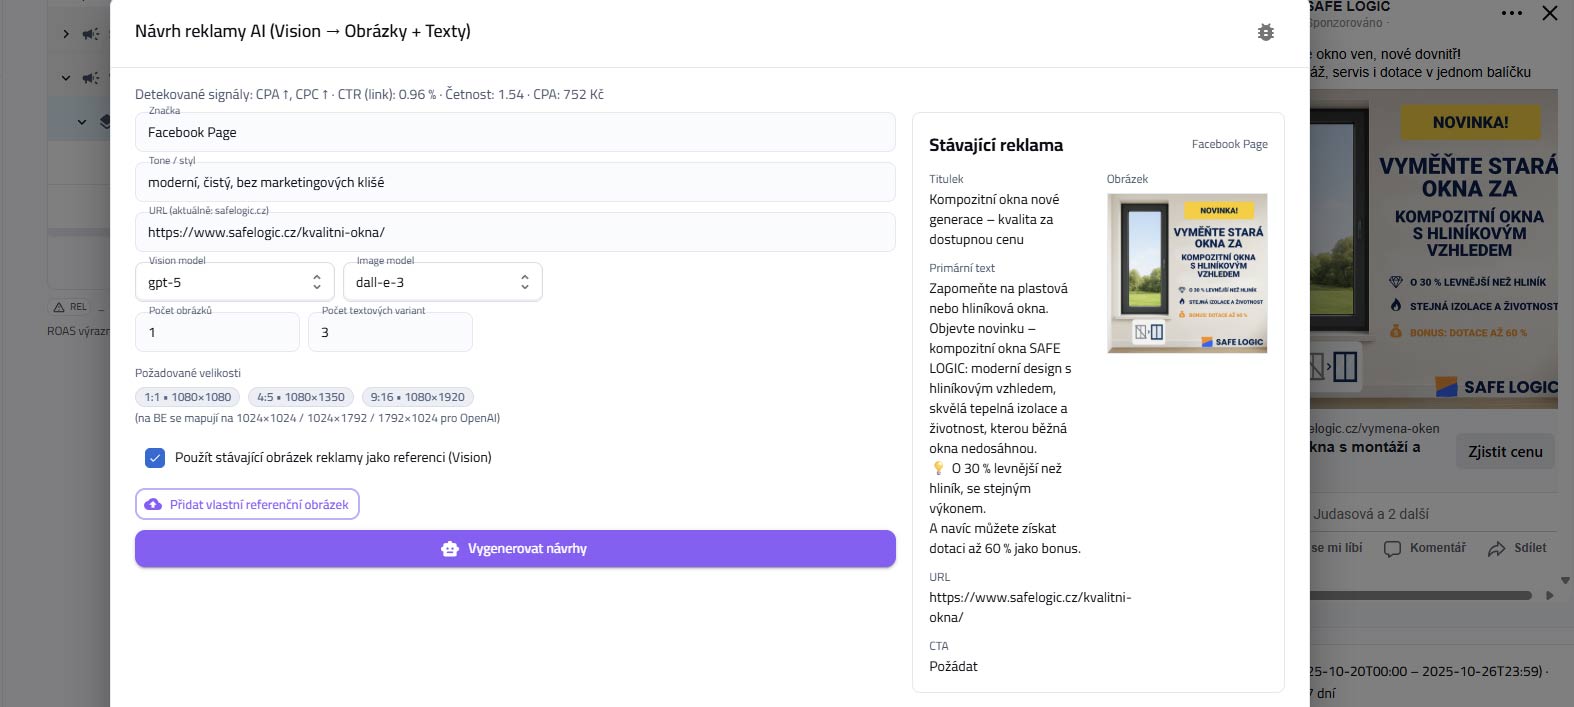Uncheck use existing ad image as reference
Screen dimensions: 1574x707
coord(155,458)
